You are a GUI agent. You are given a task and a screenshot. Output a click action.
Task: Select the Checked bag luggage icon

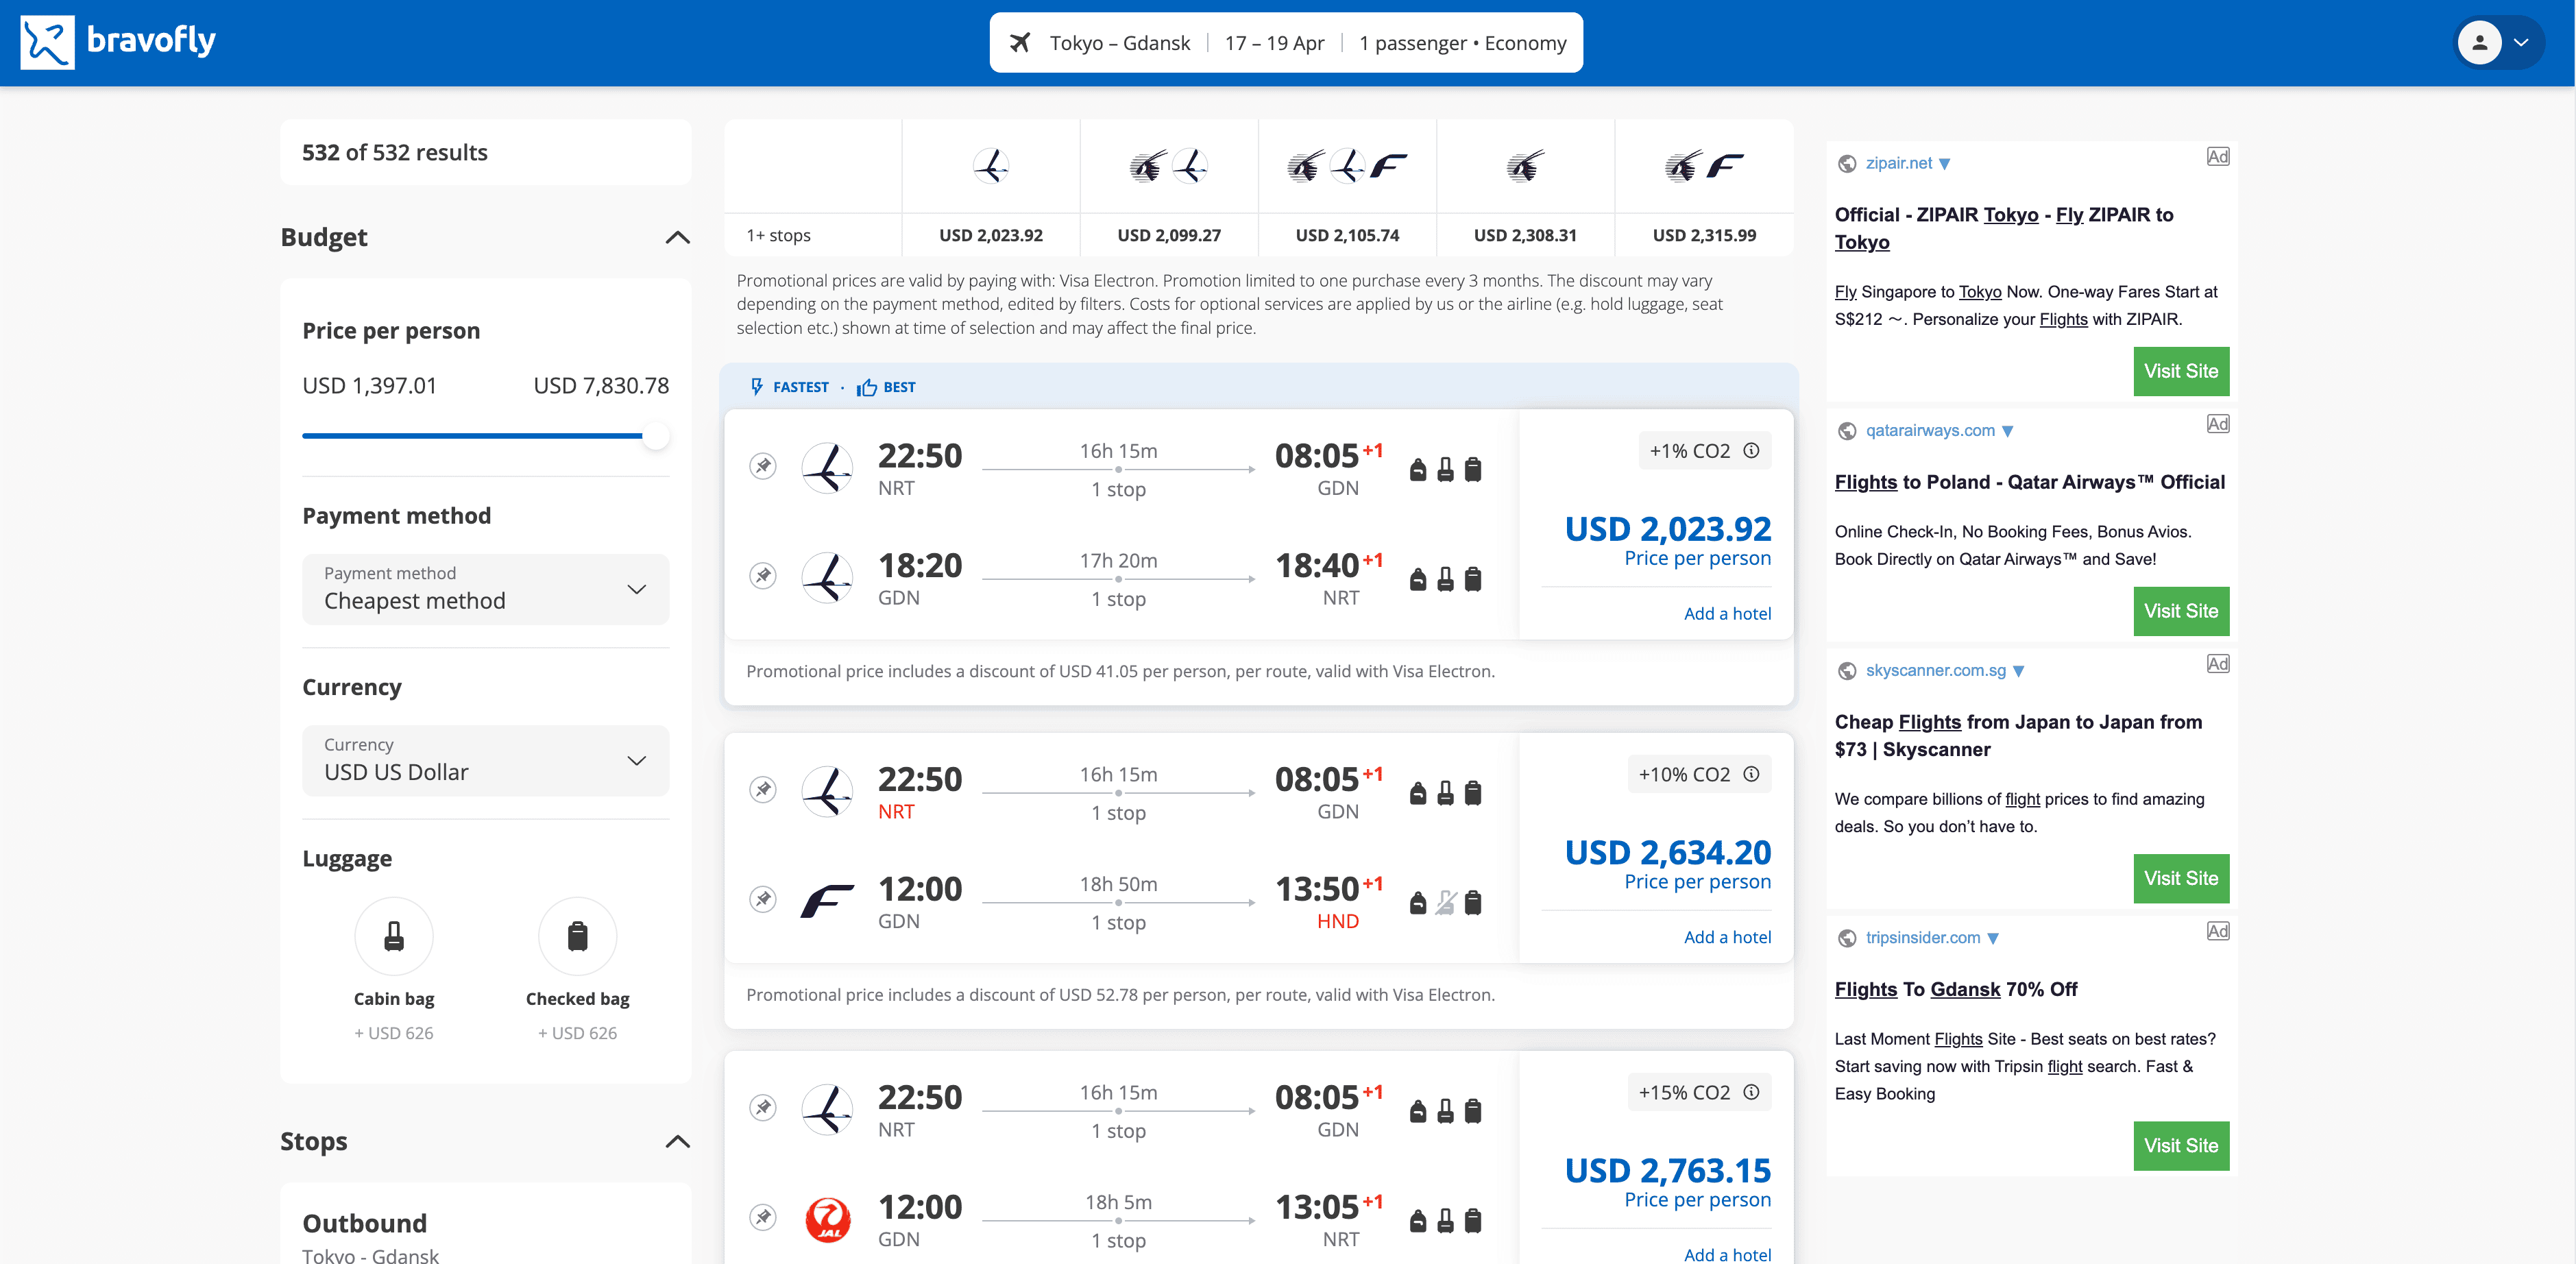(577, 936)
